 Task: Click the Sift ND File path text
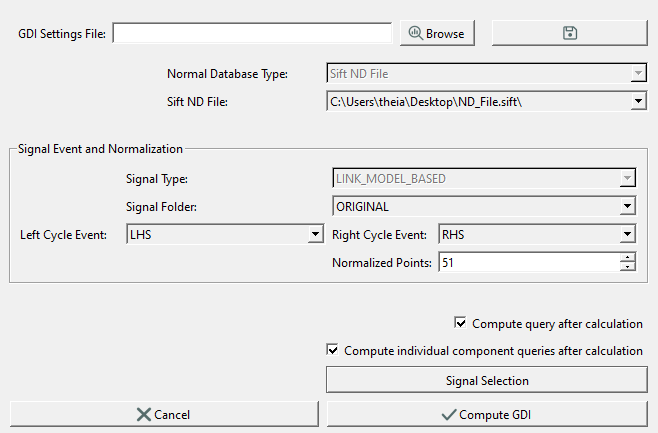click(x=426, y=102)
